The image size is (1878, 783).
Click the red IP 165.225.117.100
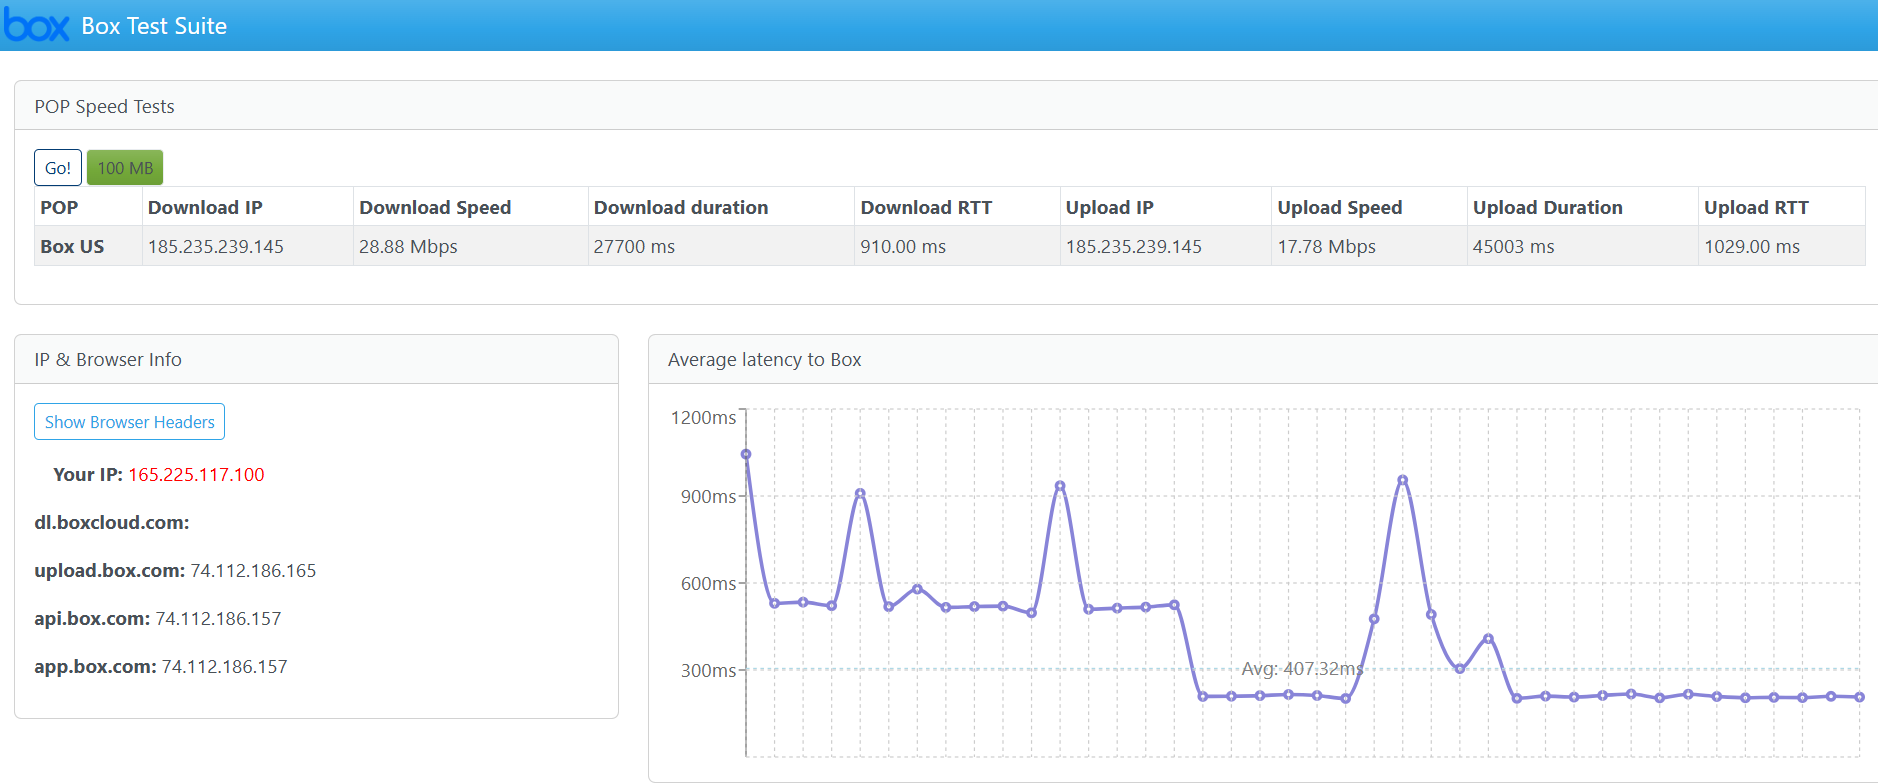click(x=196, y=474)
